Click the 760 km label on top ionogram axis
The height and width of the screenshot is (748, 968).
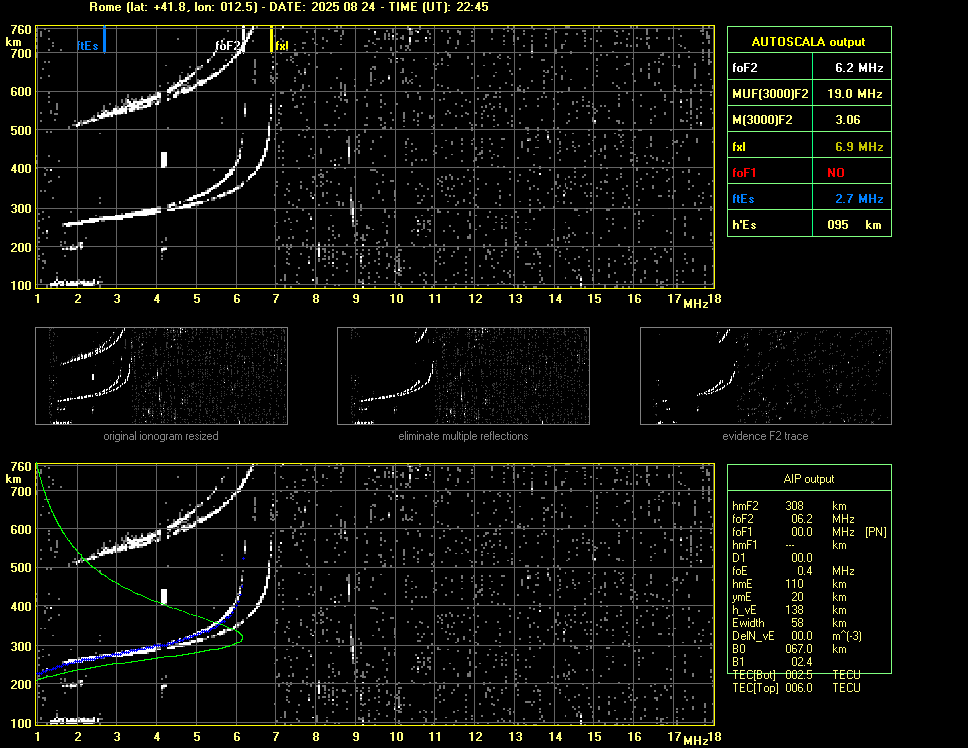[x=20, y=30]
